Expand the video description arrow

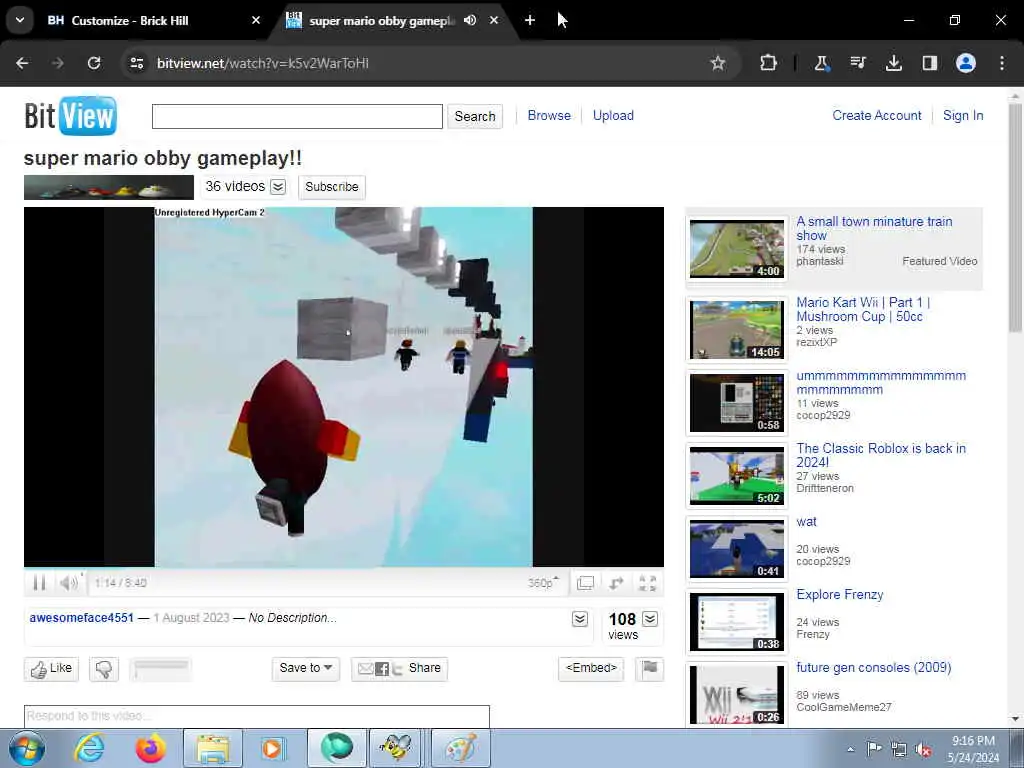[580, 618]
